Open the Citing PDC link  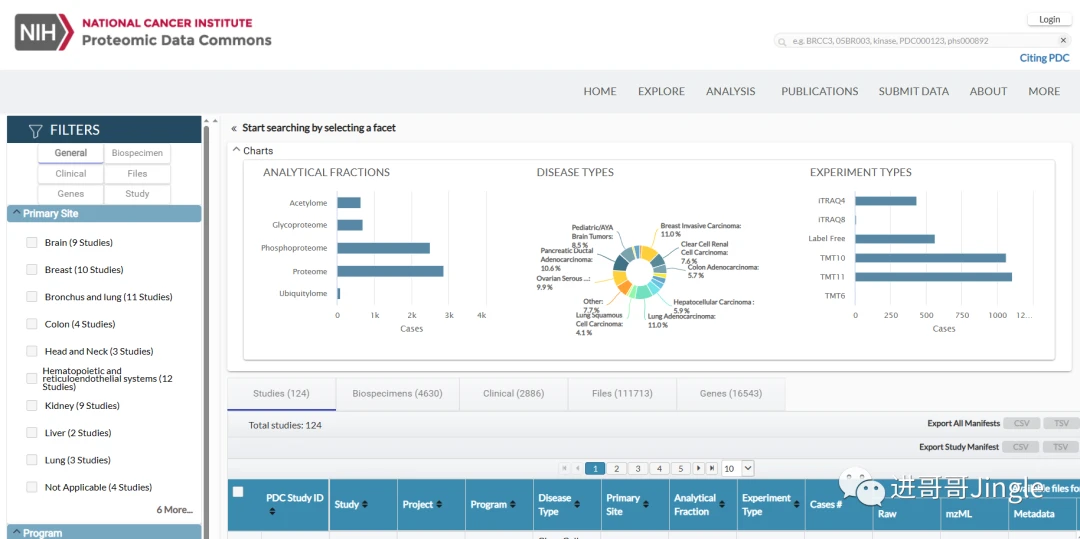[1044, 58]
